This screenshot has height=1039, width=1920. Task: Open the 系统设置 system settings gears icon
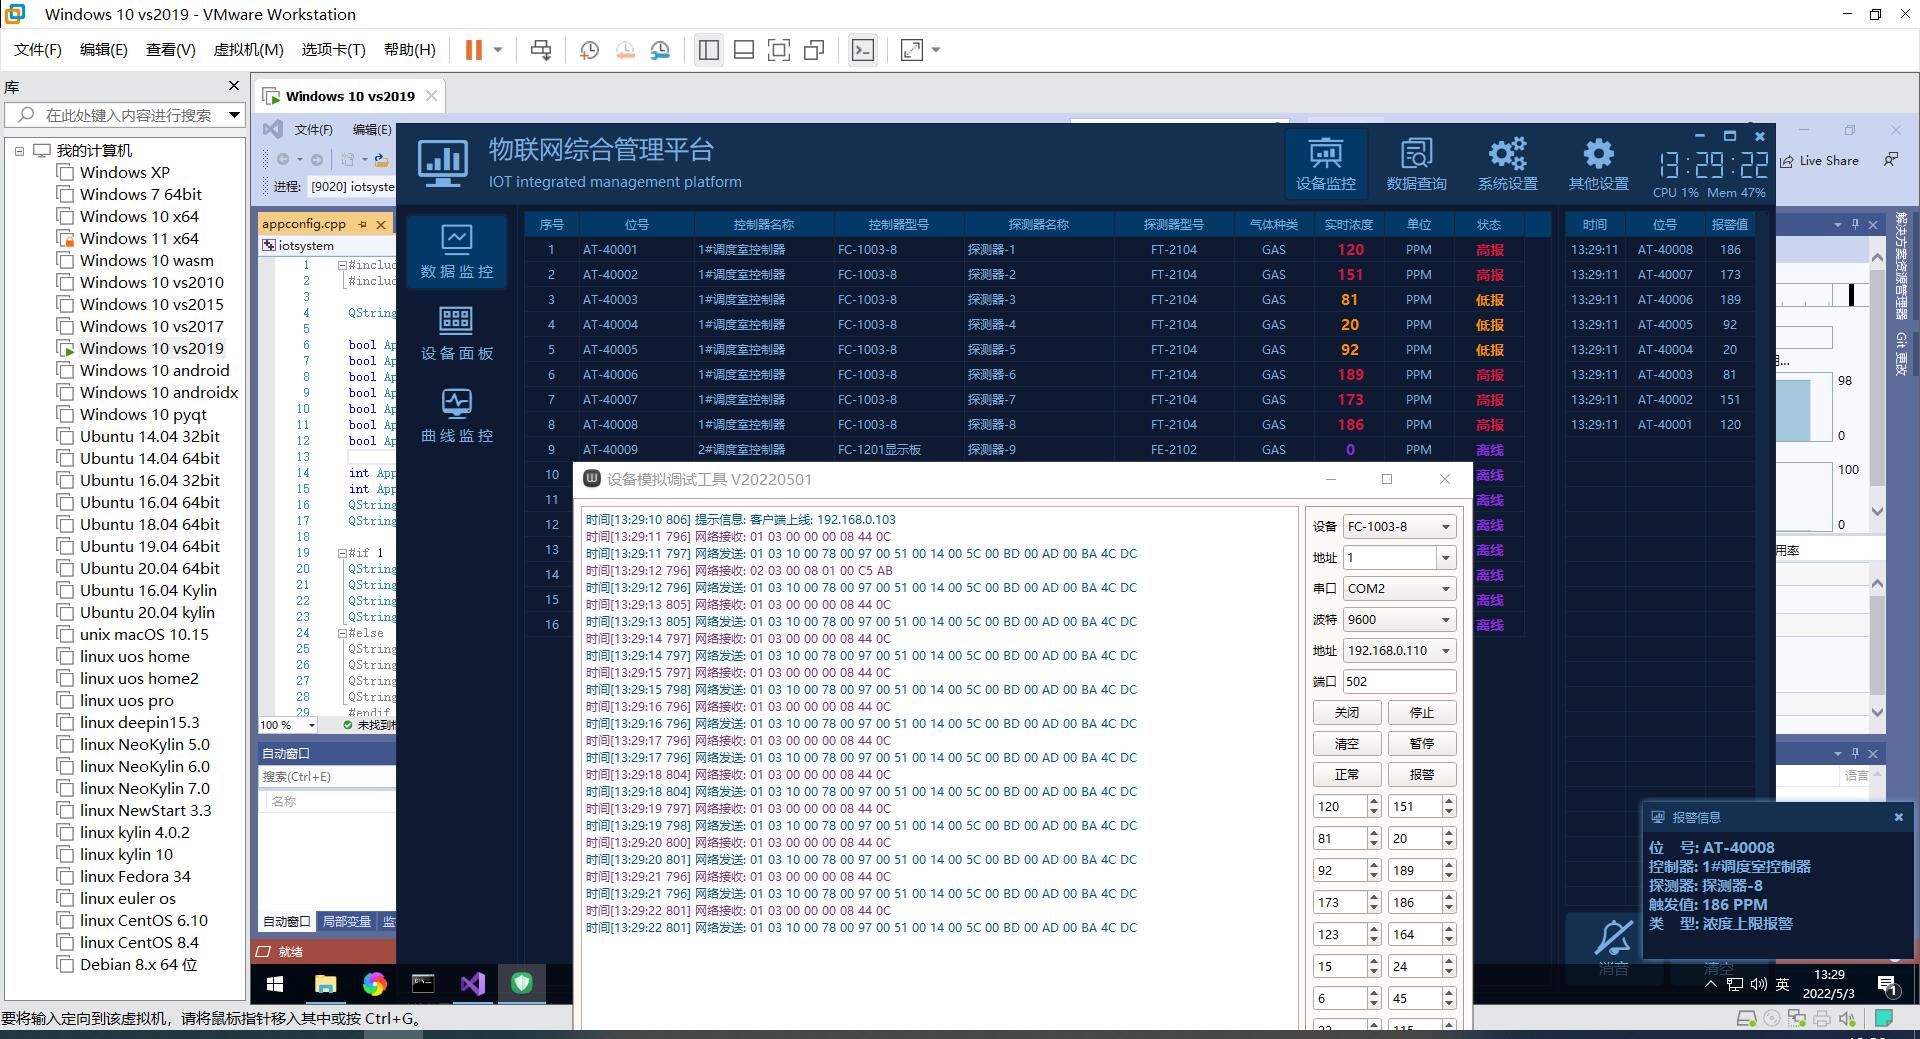pos(1507,163)
